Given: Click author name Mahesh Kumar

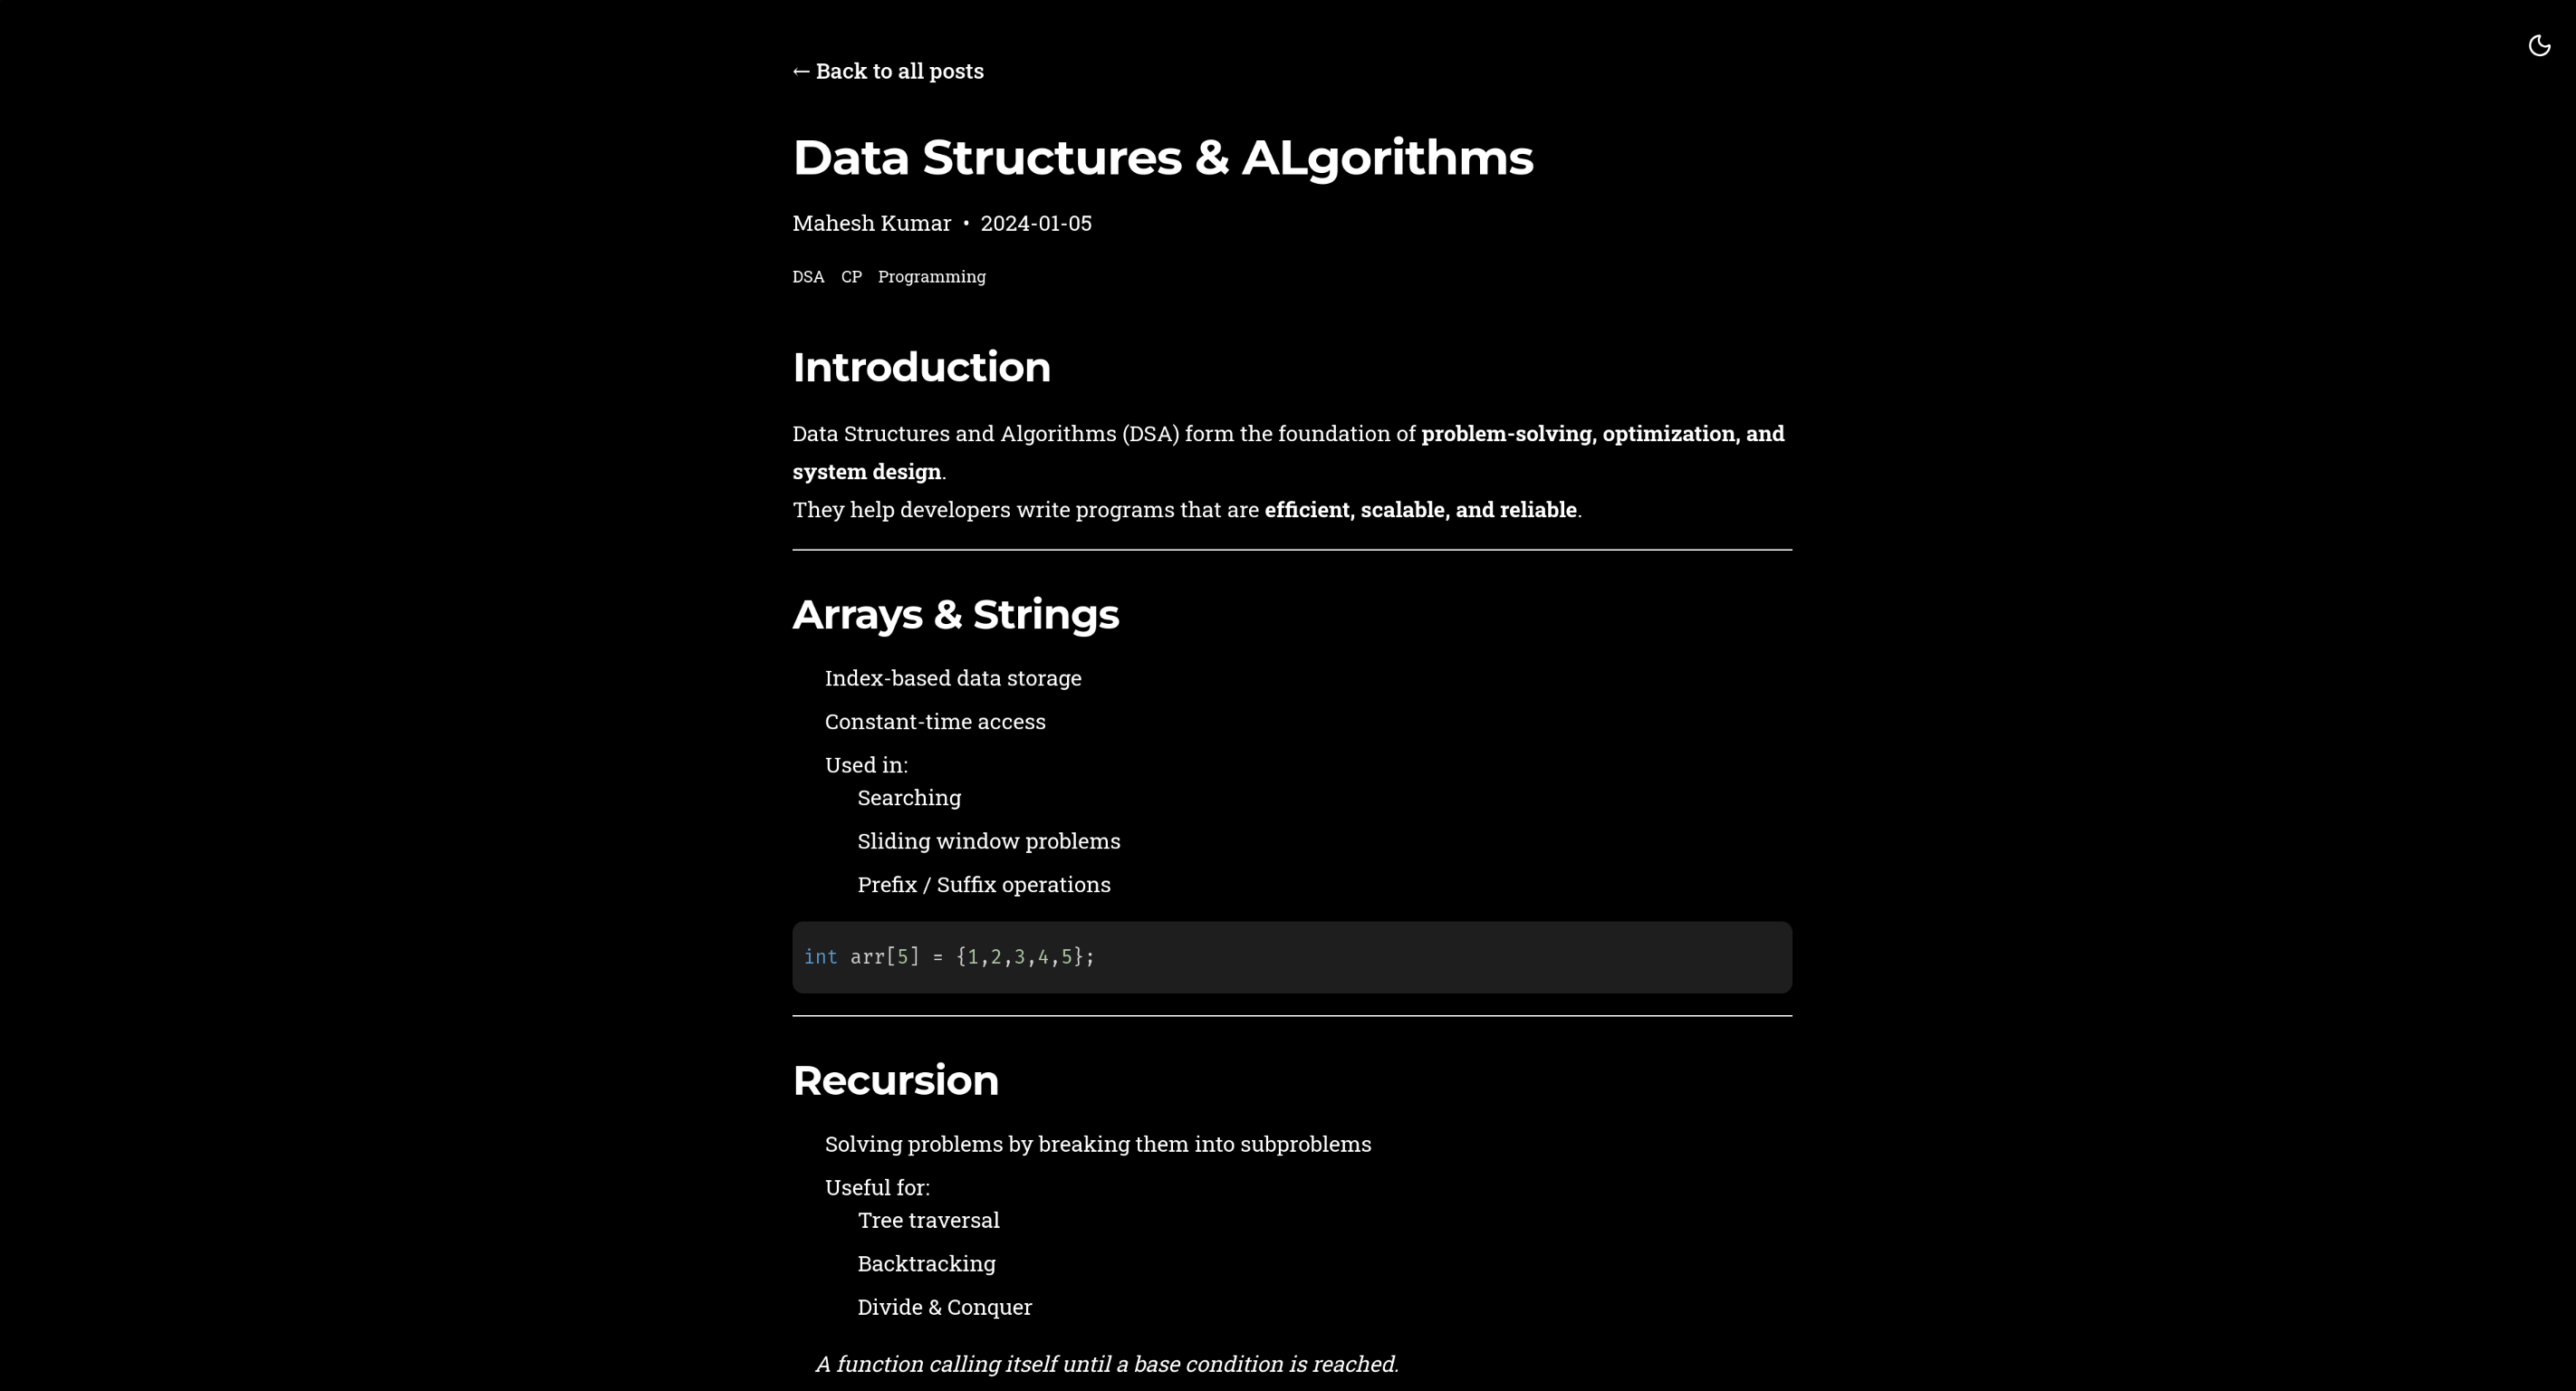Looking at the screenshot, I should click(871, 223).
